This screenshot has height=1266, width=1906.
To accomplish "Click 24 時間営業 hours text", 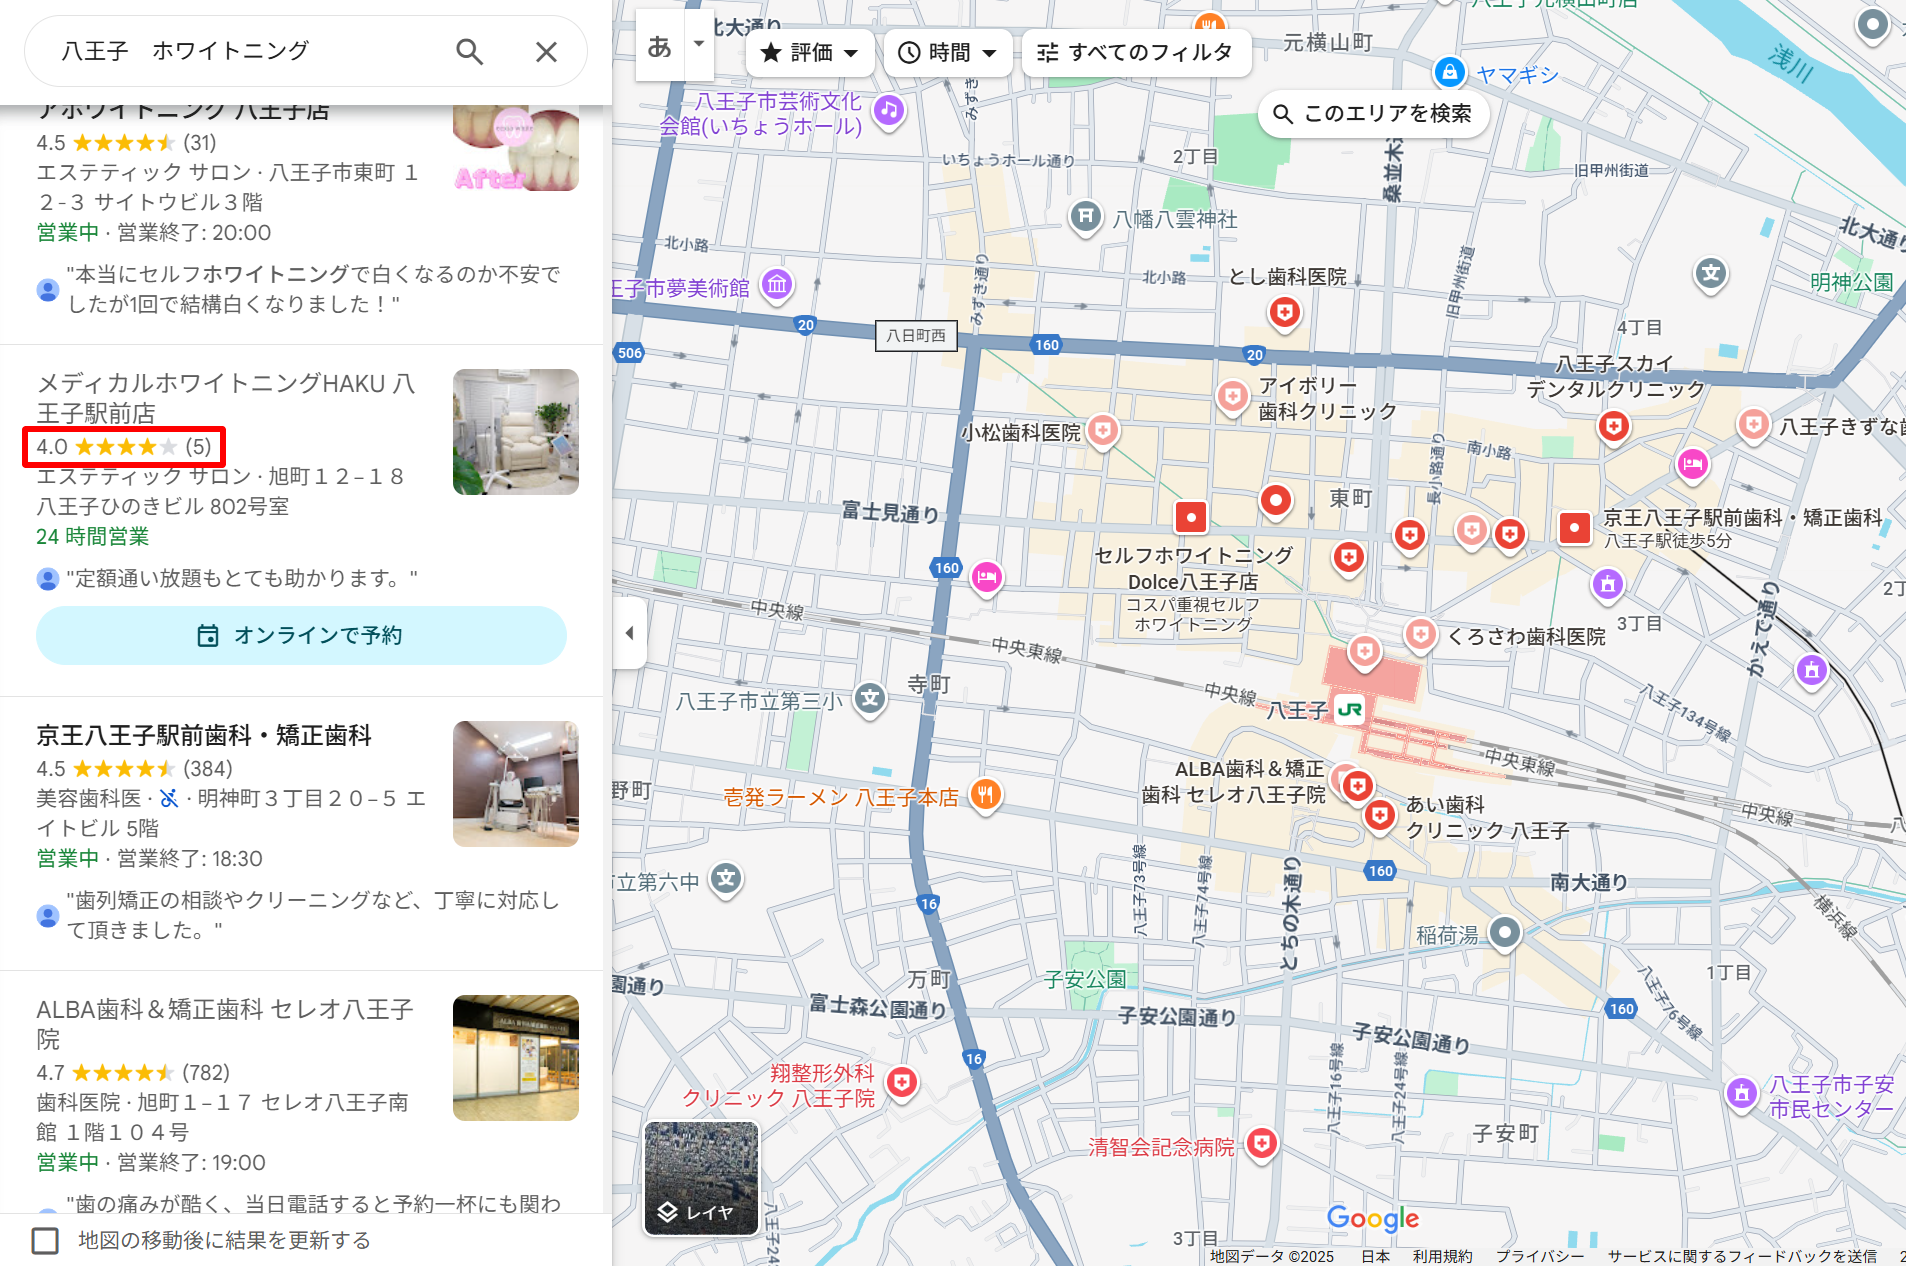I will pos(93,537).
